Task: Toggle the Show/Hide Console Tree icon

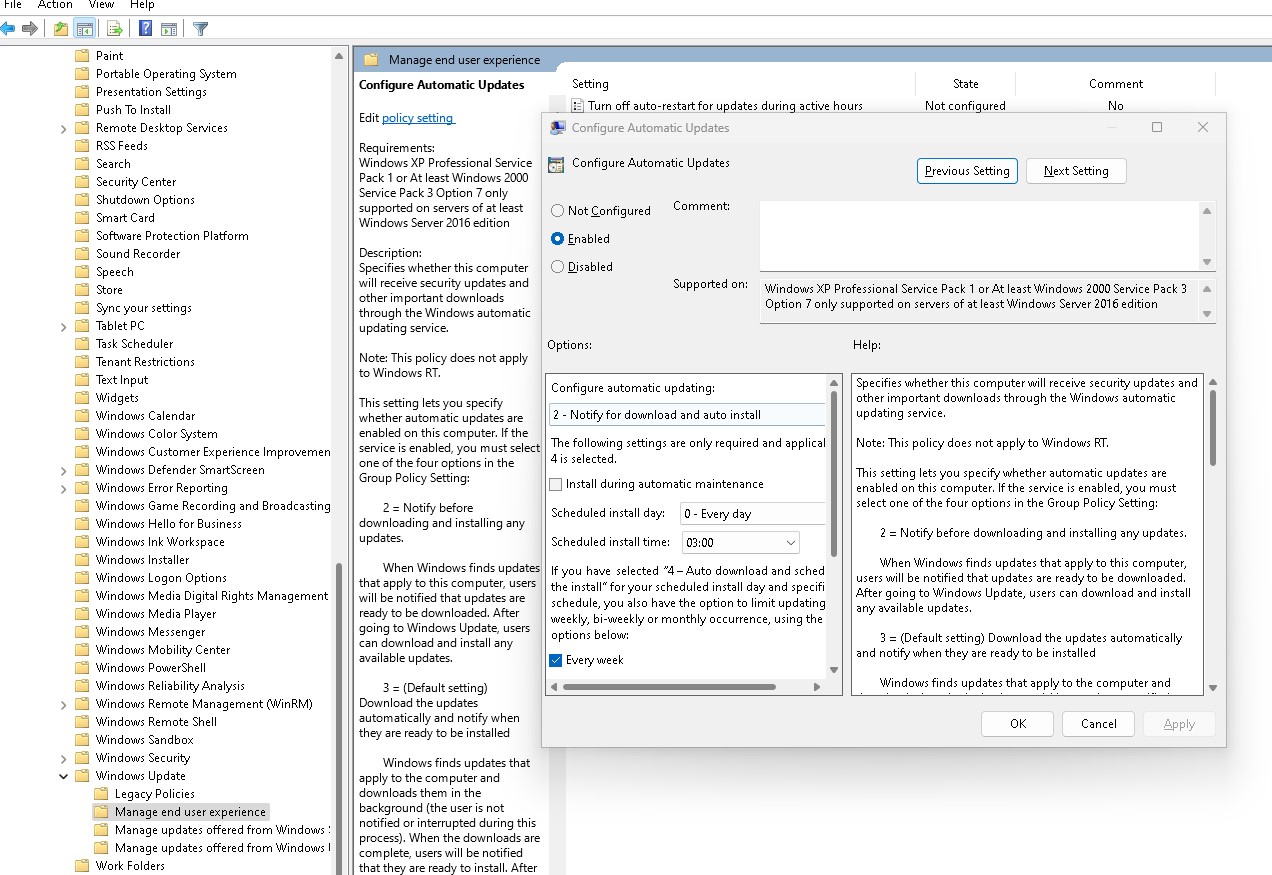Action: tap(85, 28)
